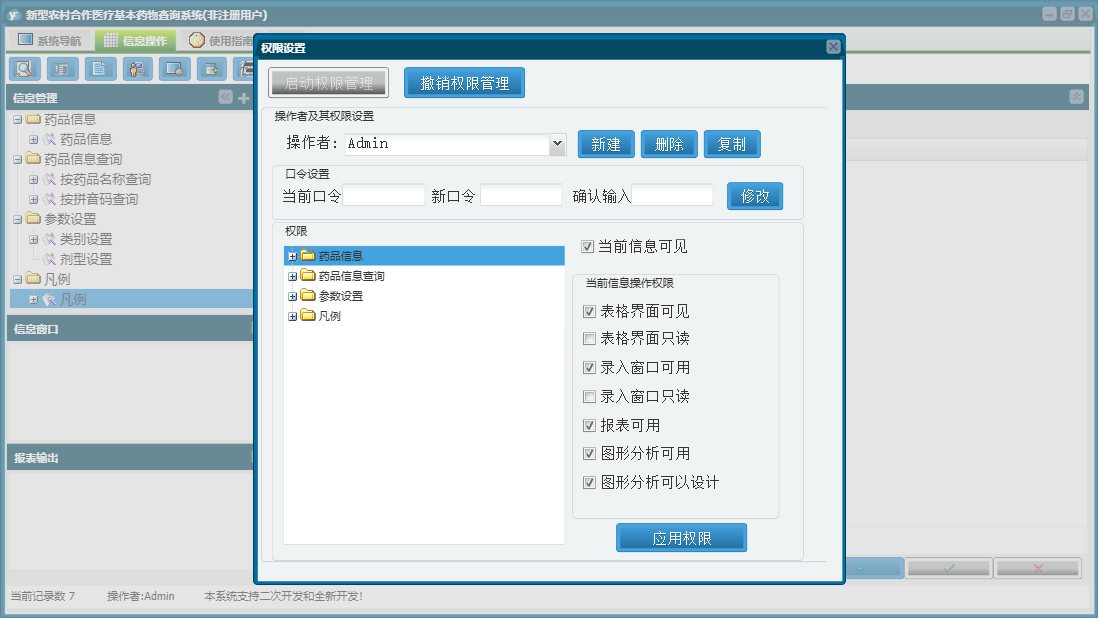Click the green checkmark confirm button at bottom right

(x=949, y=568)
